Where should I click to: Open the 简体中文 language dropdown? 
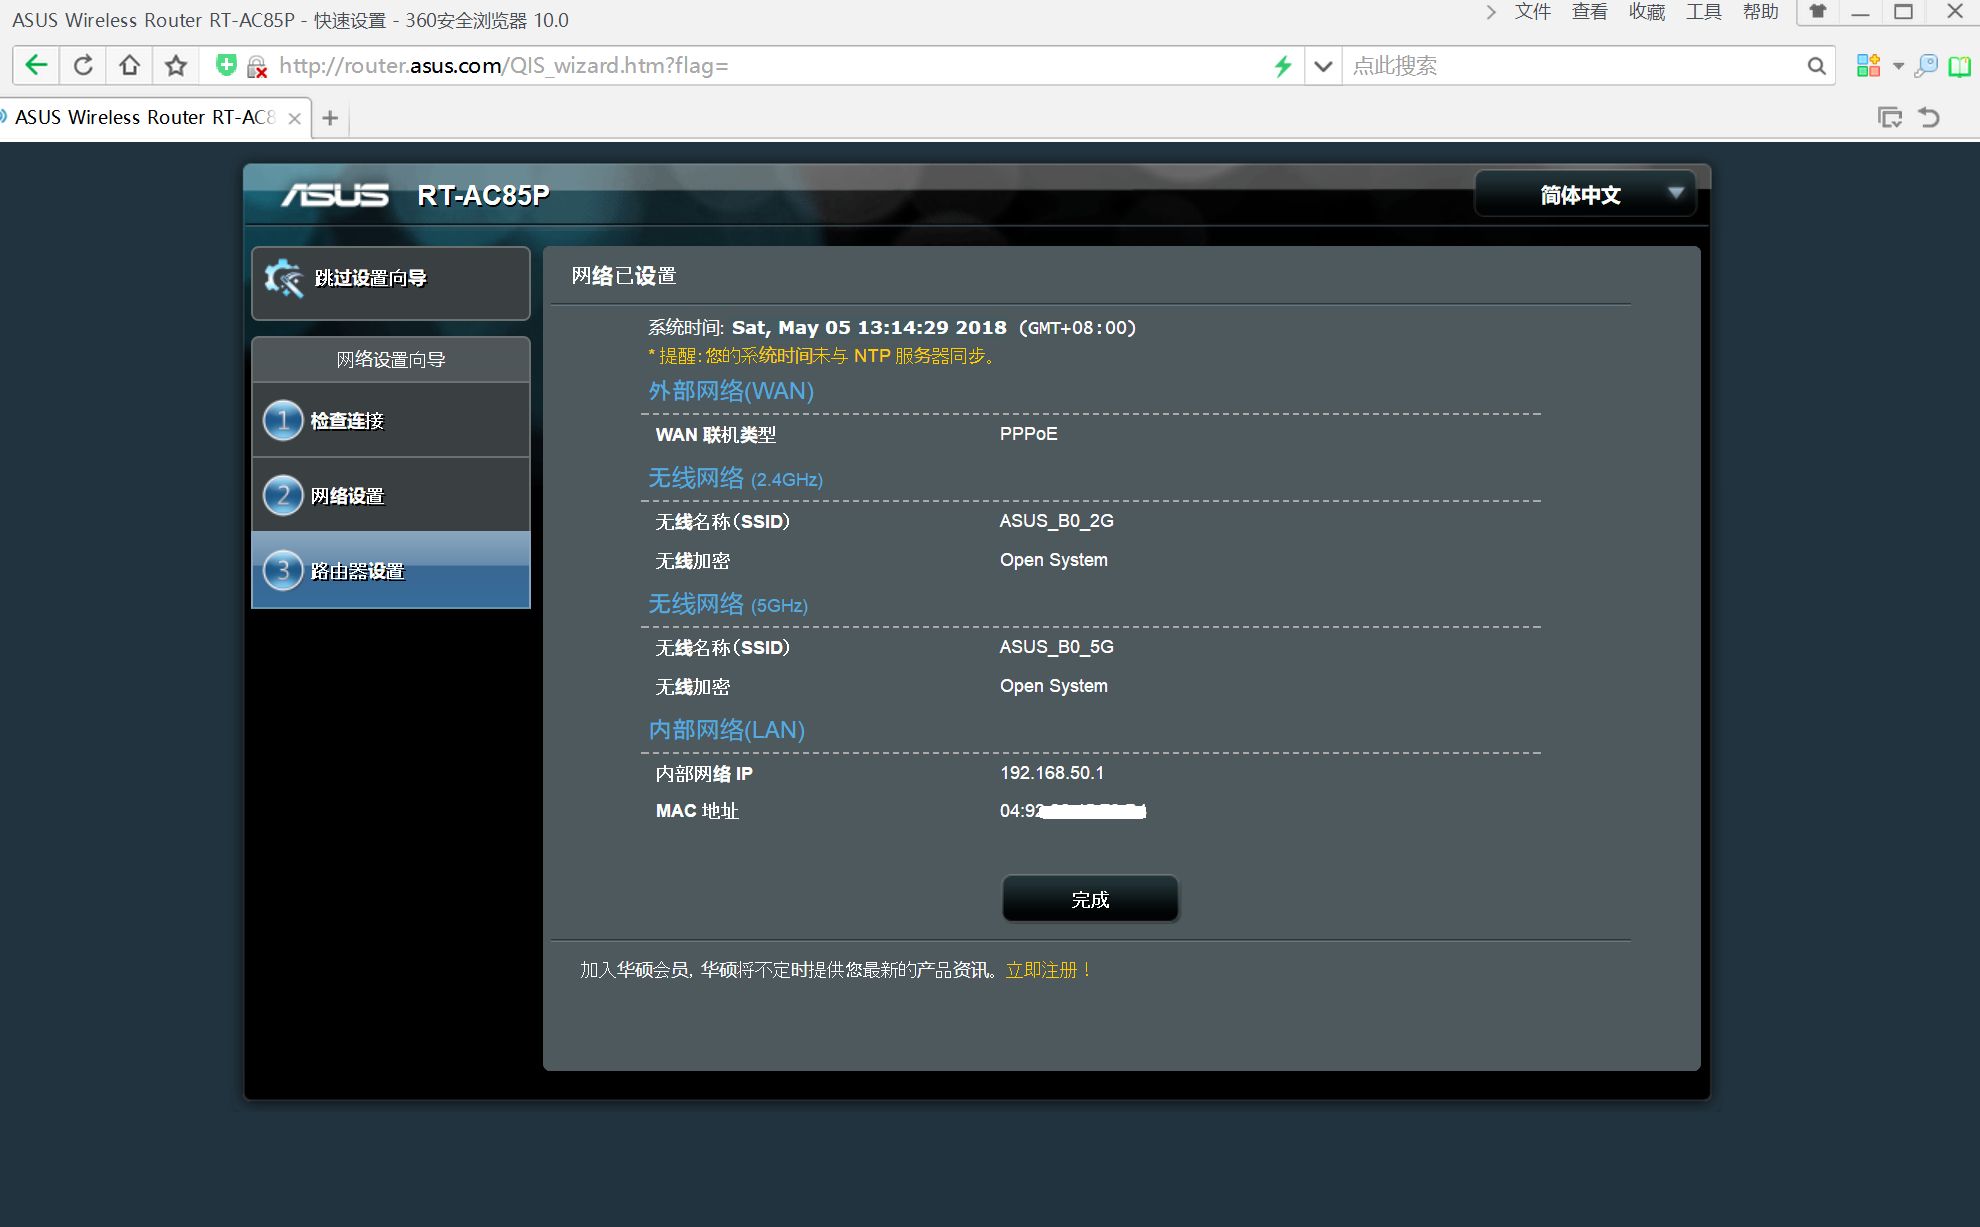pos(1585,194)
